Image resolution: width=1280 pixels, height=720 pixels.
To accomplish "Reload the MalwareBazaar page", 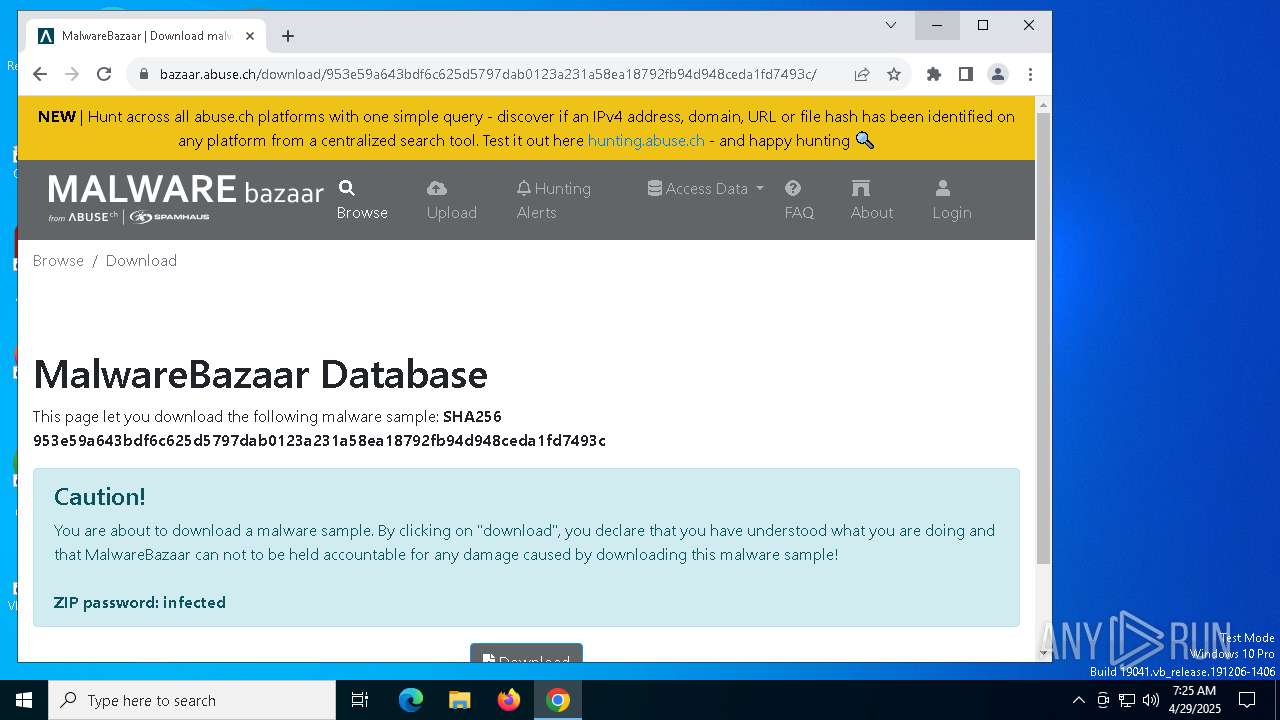I will [x=104, y=74].
